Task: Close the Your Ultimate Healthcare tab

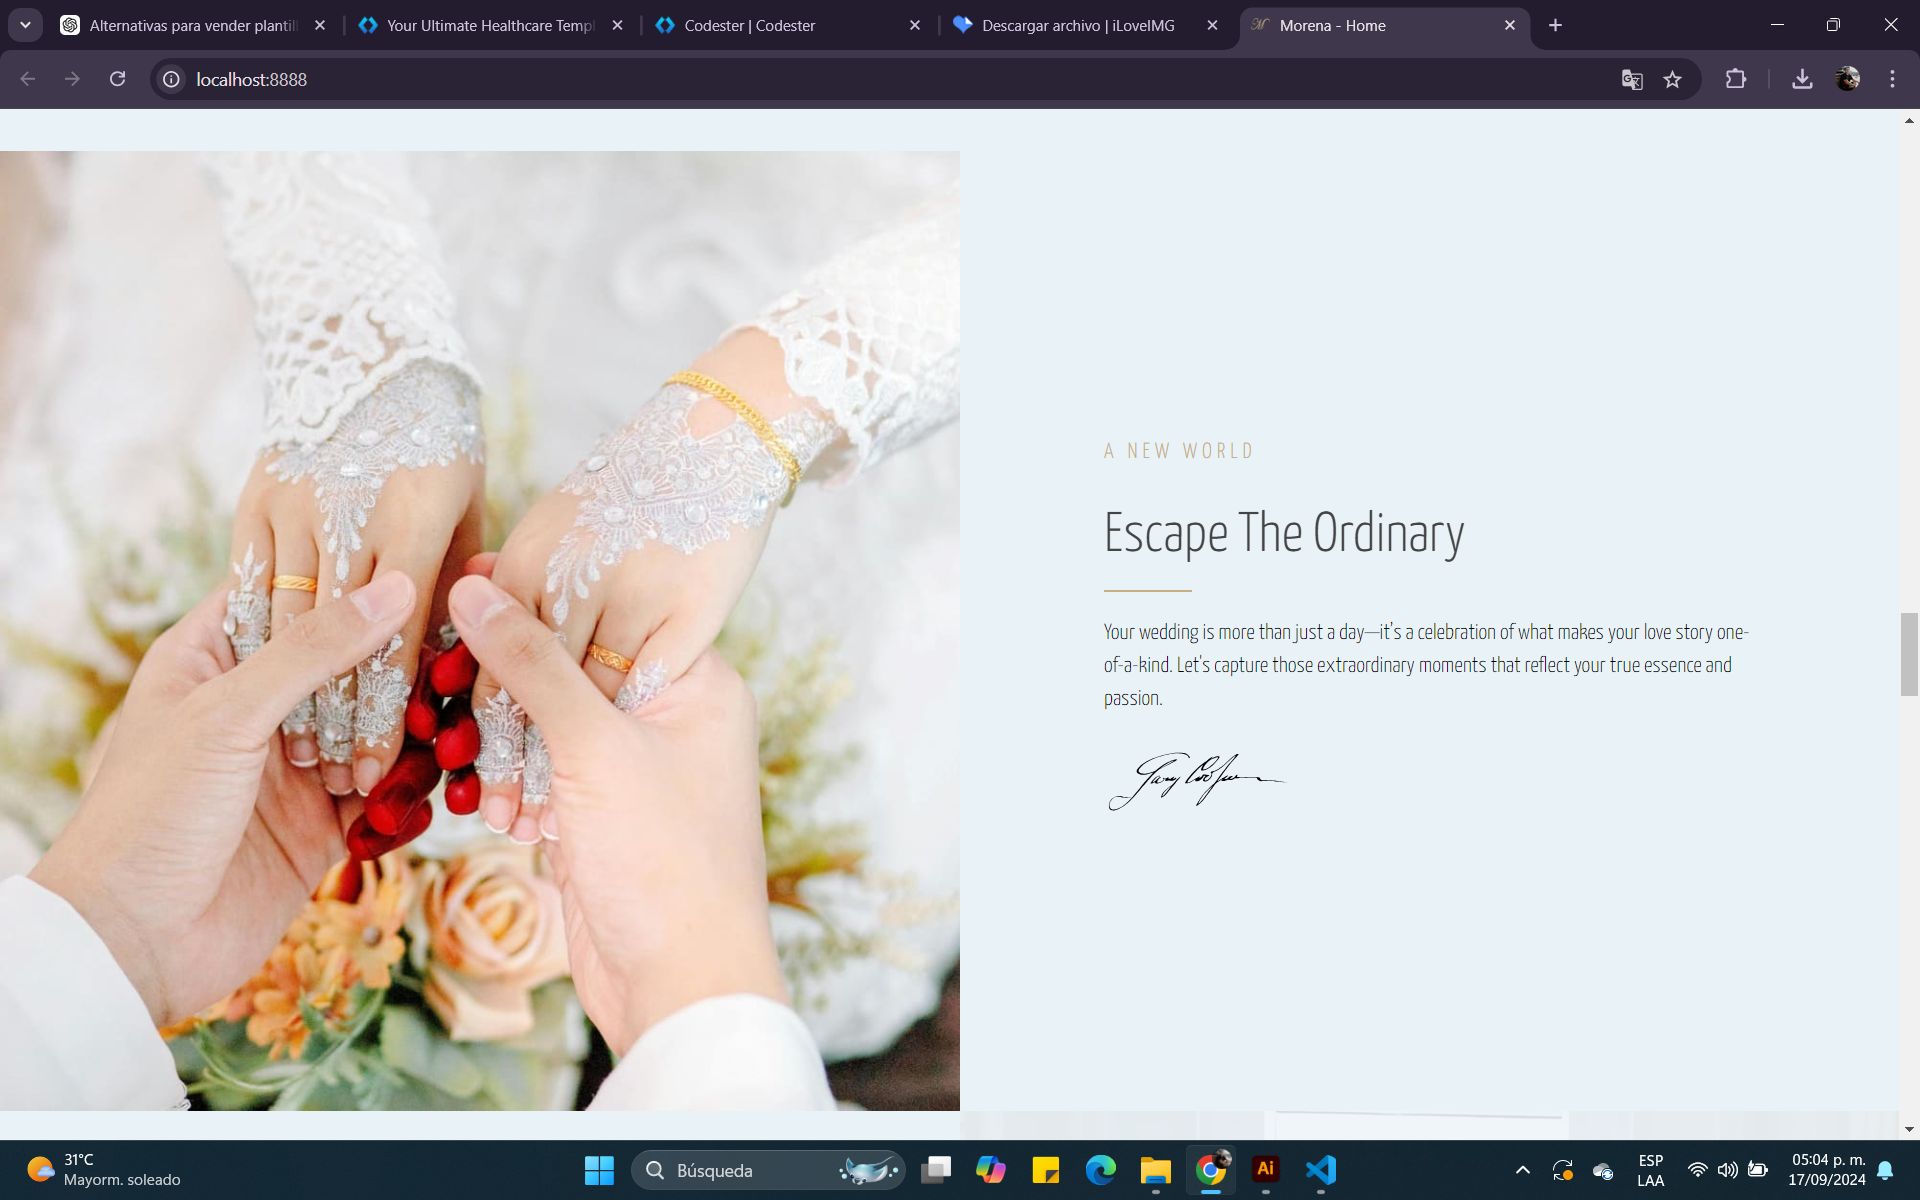Action: pos(617,25)
